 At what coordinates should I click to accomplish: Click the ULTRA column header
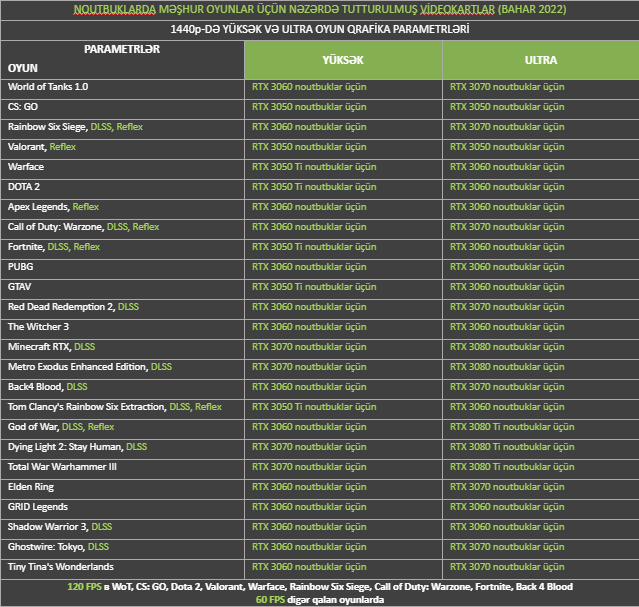tap(541, 60)
